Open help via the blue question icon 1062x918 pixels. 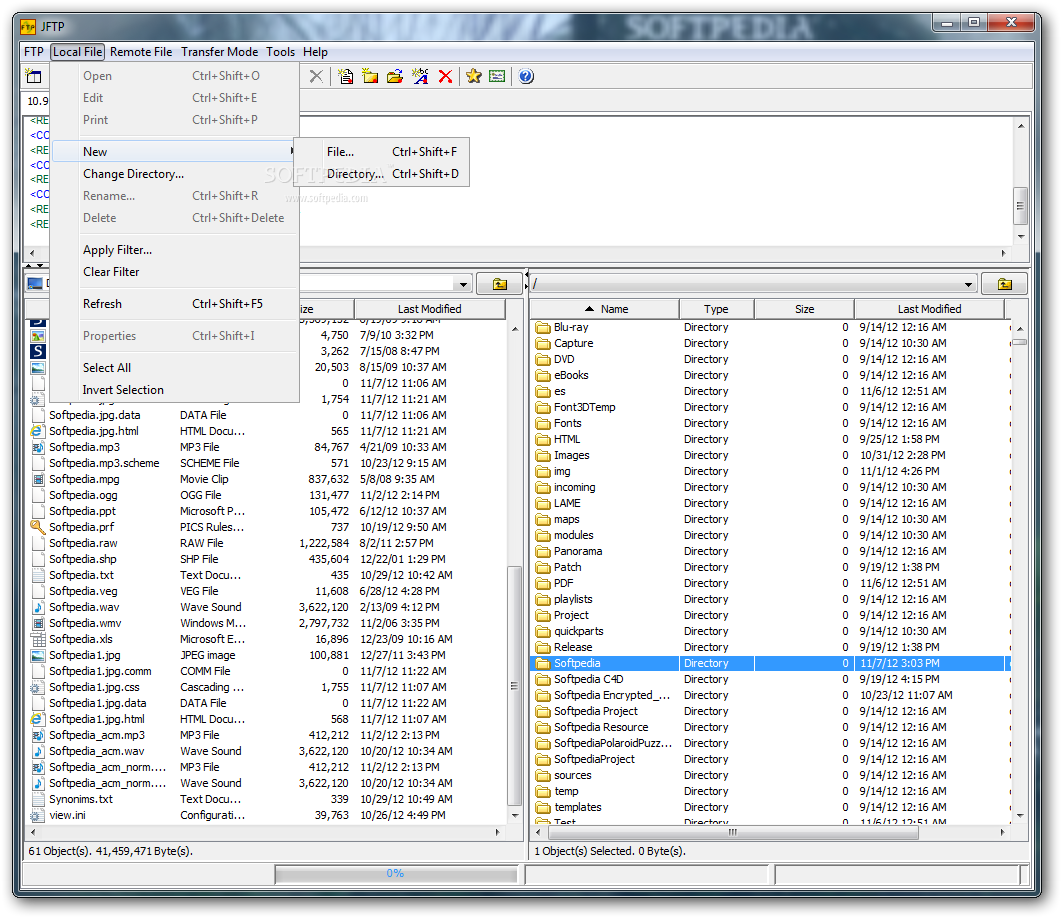[526, 77]
